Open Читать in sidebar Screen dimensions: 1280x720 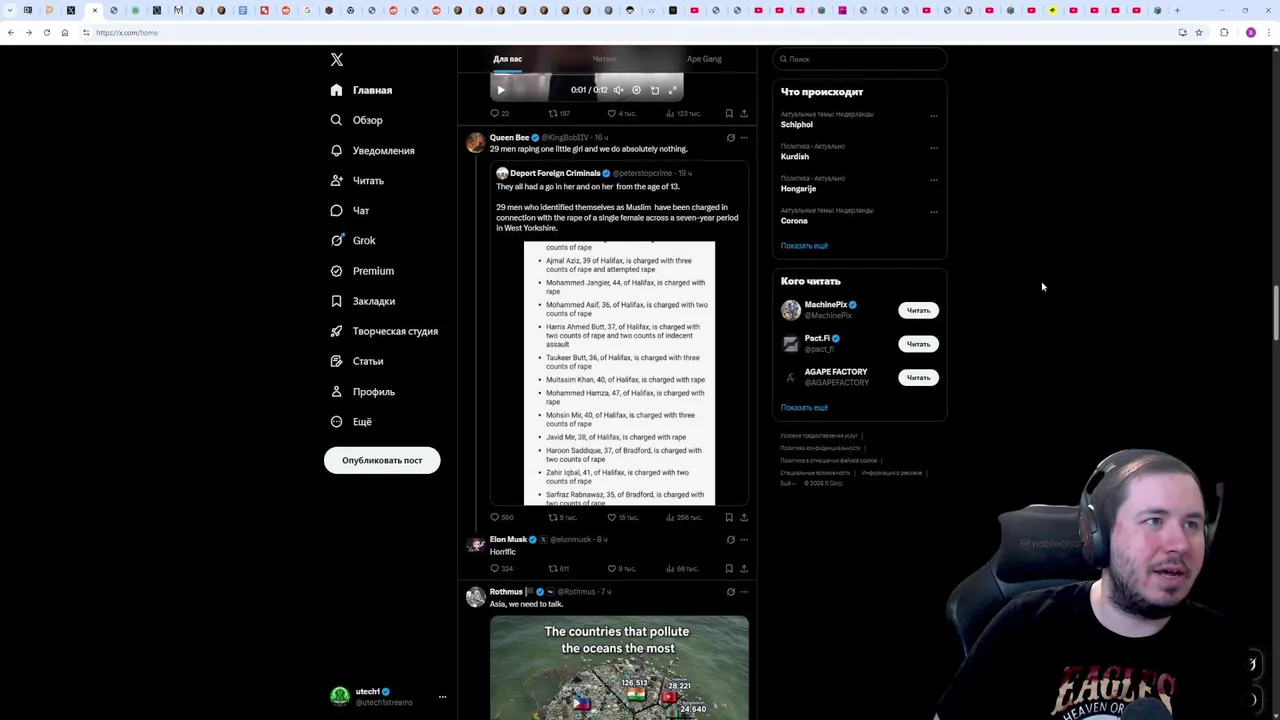[x=357, y=180]
